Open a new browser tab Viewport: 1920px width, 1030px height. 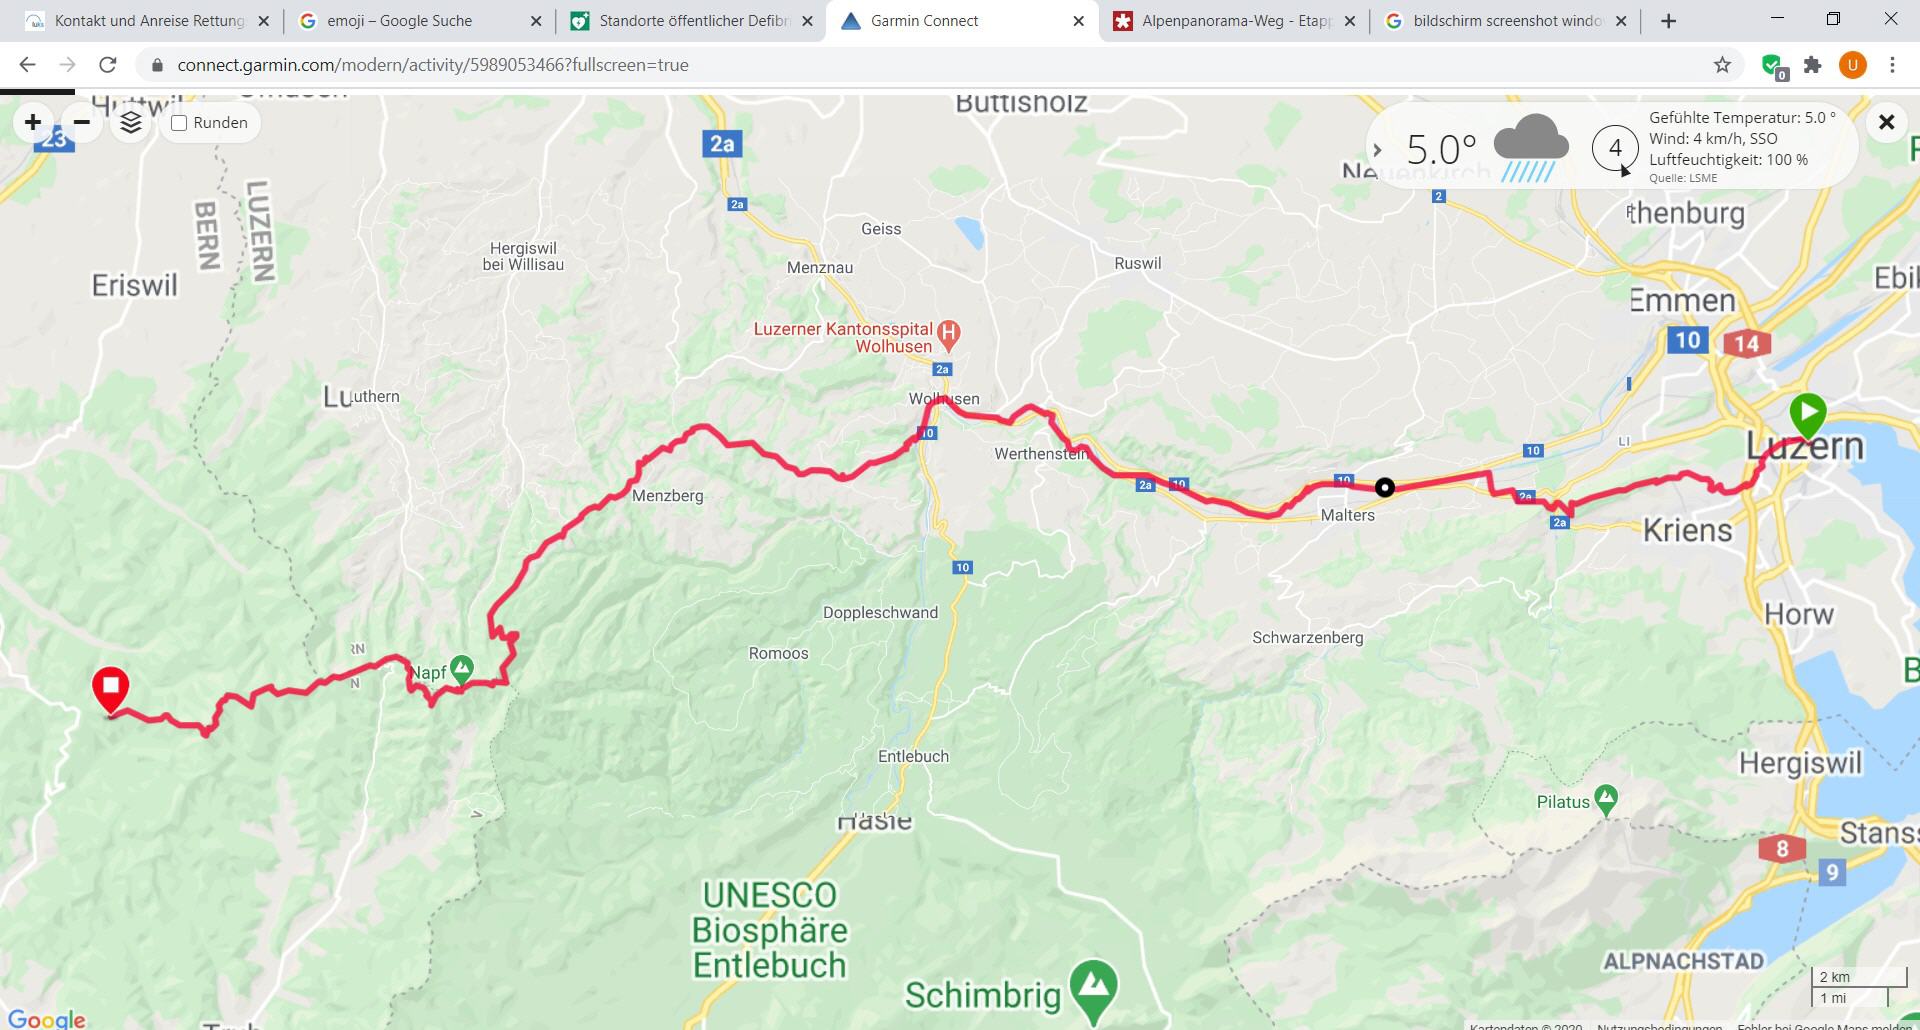coord(1668,21)
